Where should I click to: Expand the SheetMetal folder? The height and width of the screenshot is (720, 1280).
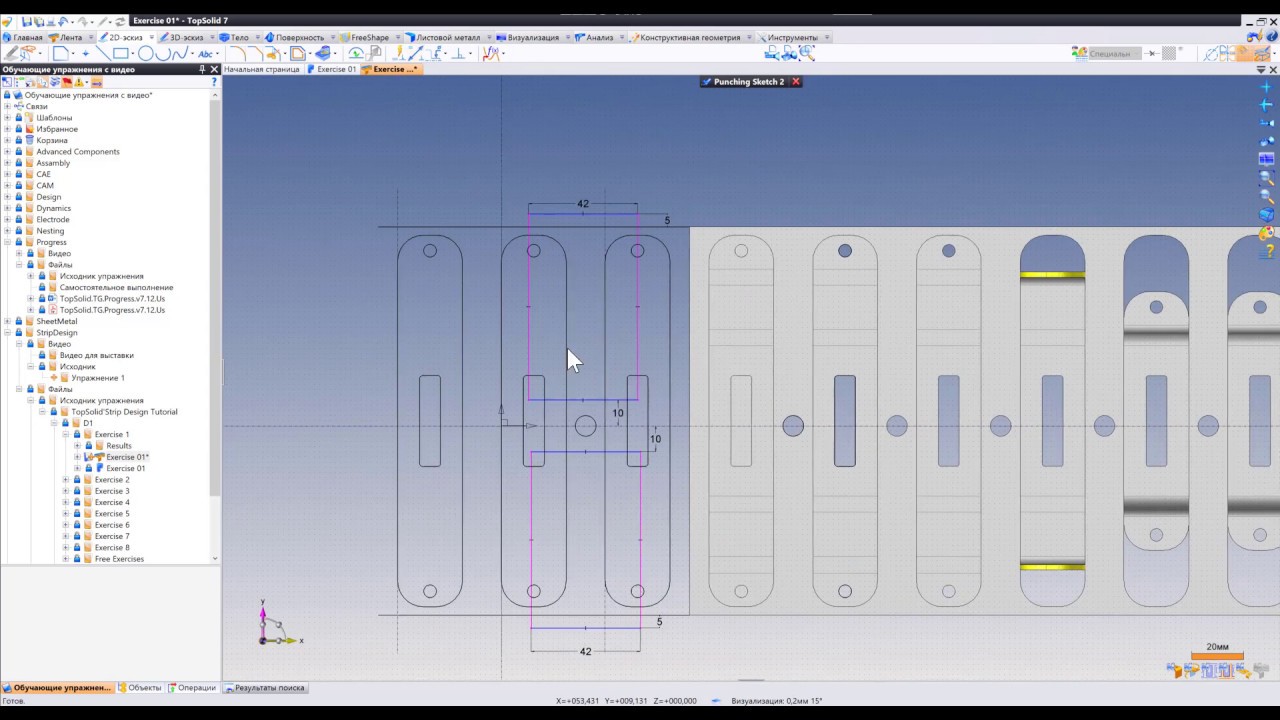pyautogui.click(x=7, y=321)
